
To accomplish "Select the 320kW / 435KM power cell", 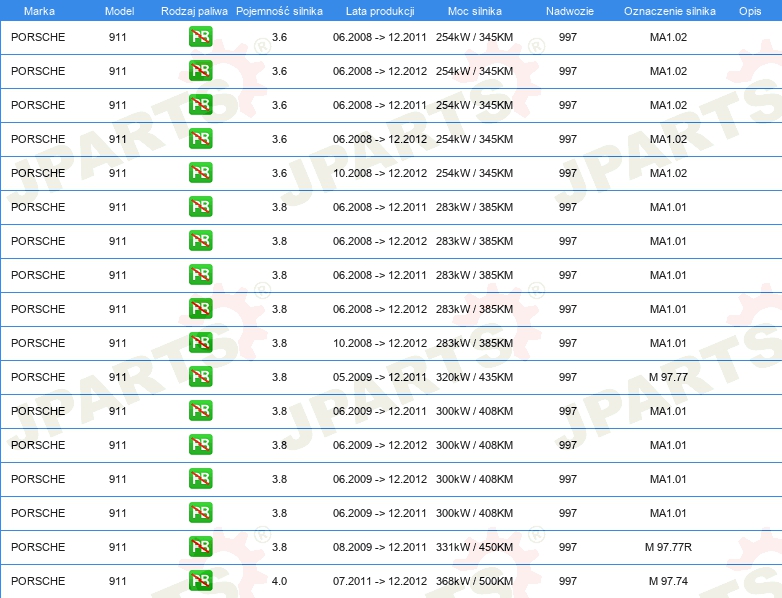I will [x=474, y=377].
